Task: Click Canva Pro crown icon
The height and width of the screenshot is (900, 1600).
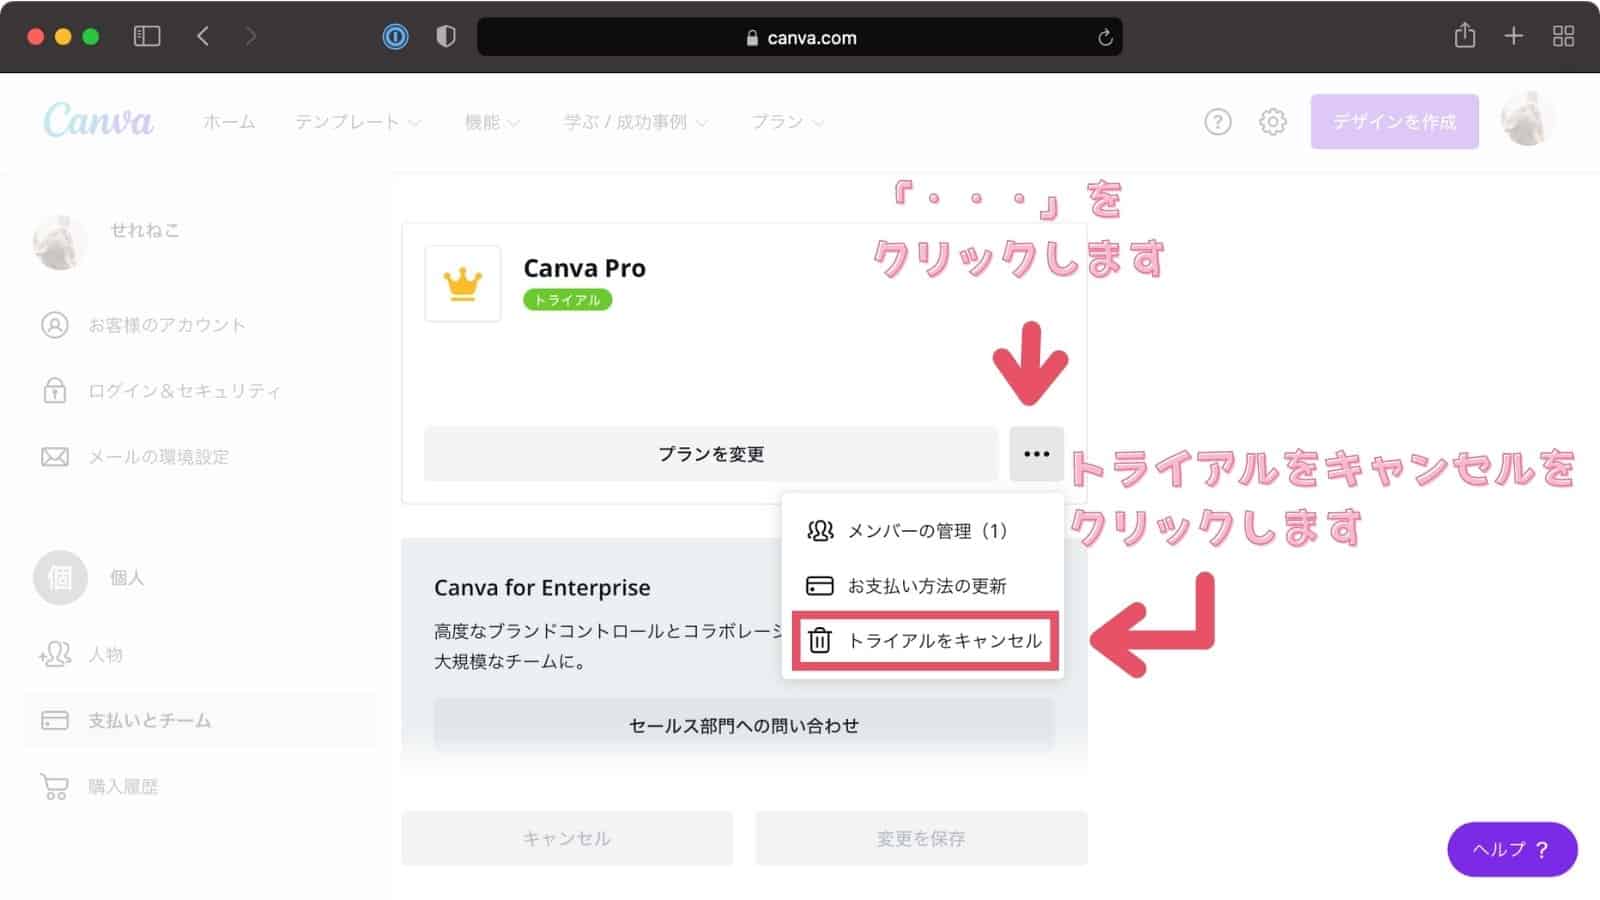Action: tap(463, 284)
